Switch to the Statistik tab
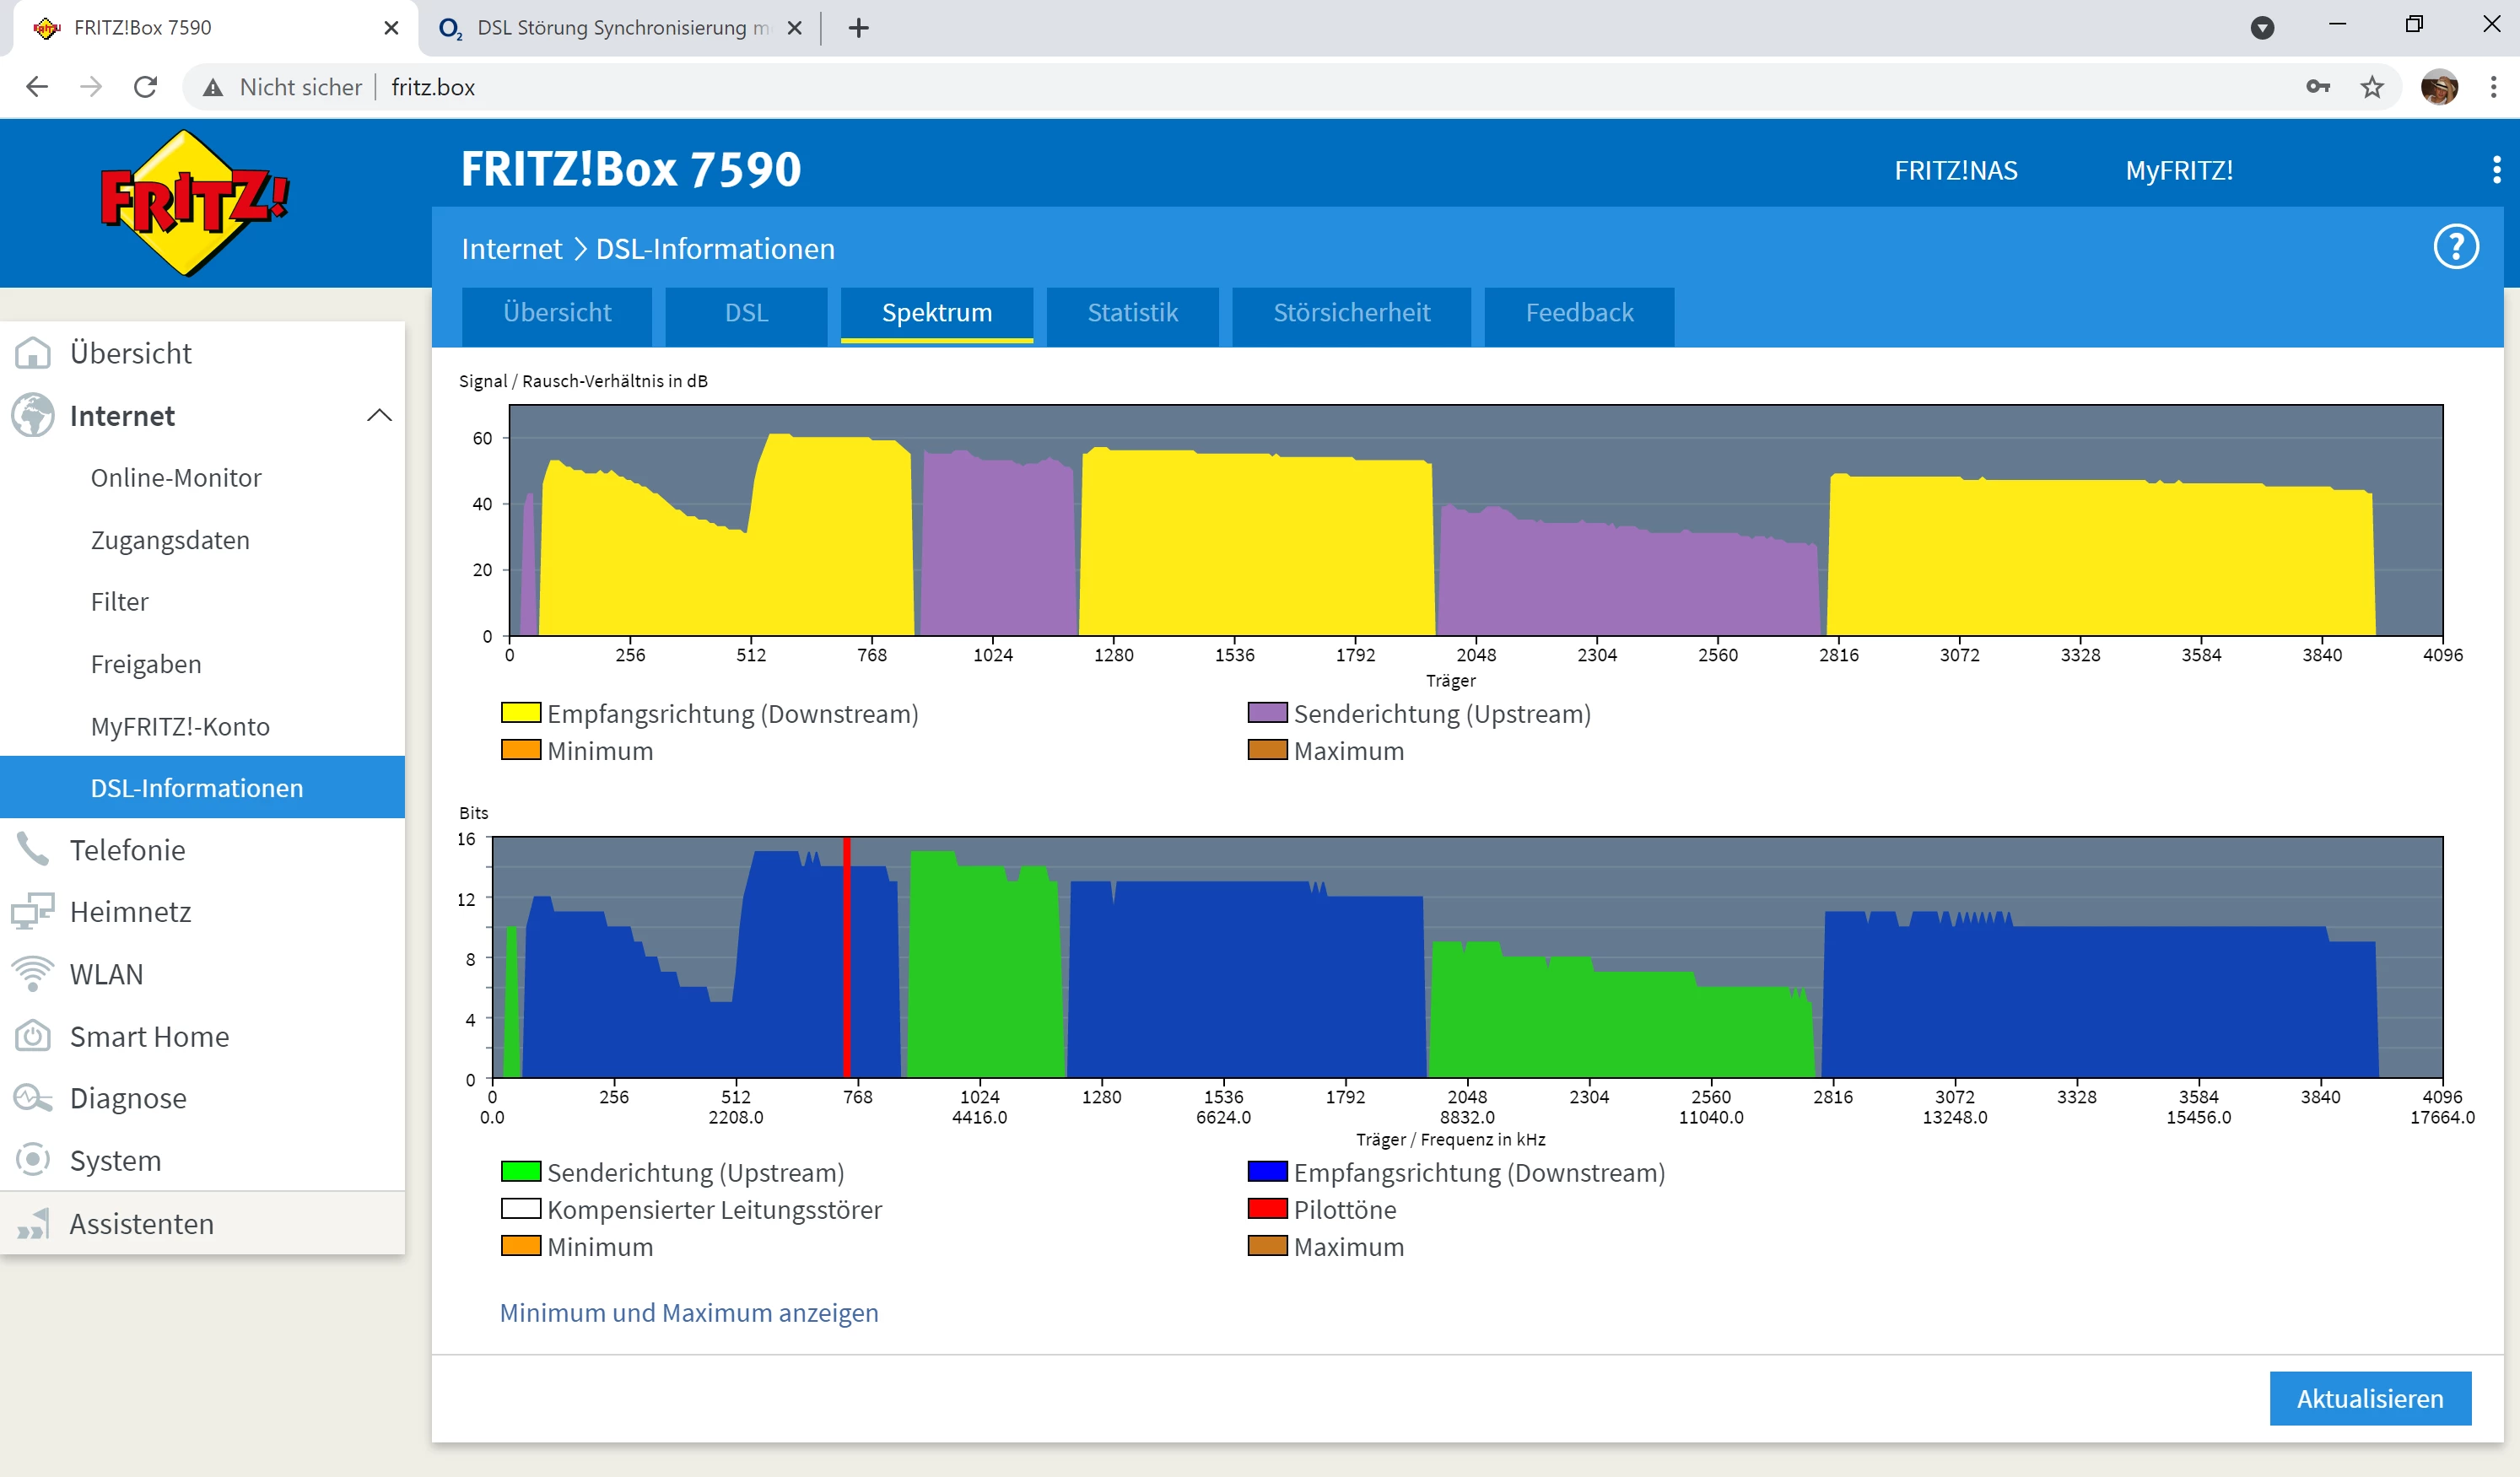Viewport: 2520px width, 1477px height. pos(1132,313)
